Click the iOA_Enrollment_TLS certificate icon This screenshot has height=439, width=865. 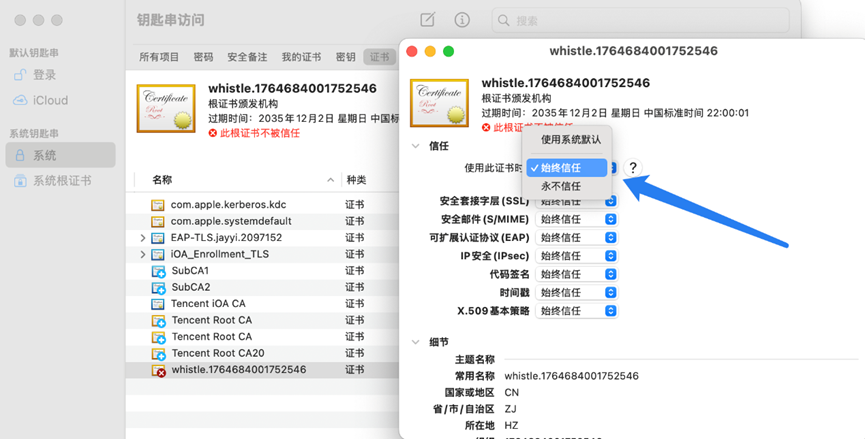tap(158, 255)
